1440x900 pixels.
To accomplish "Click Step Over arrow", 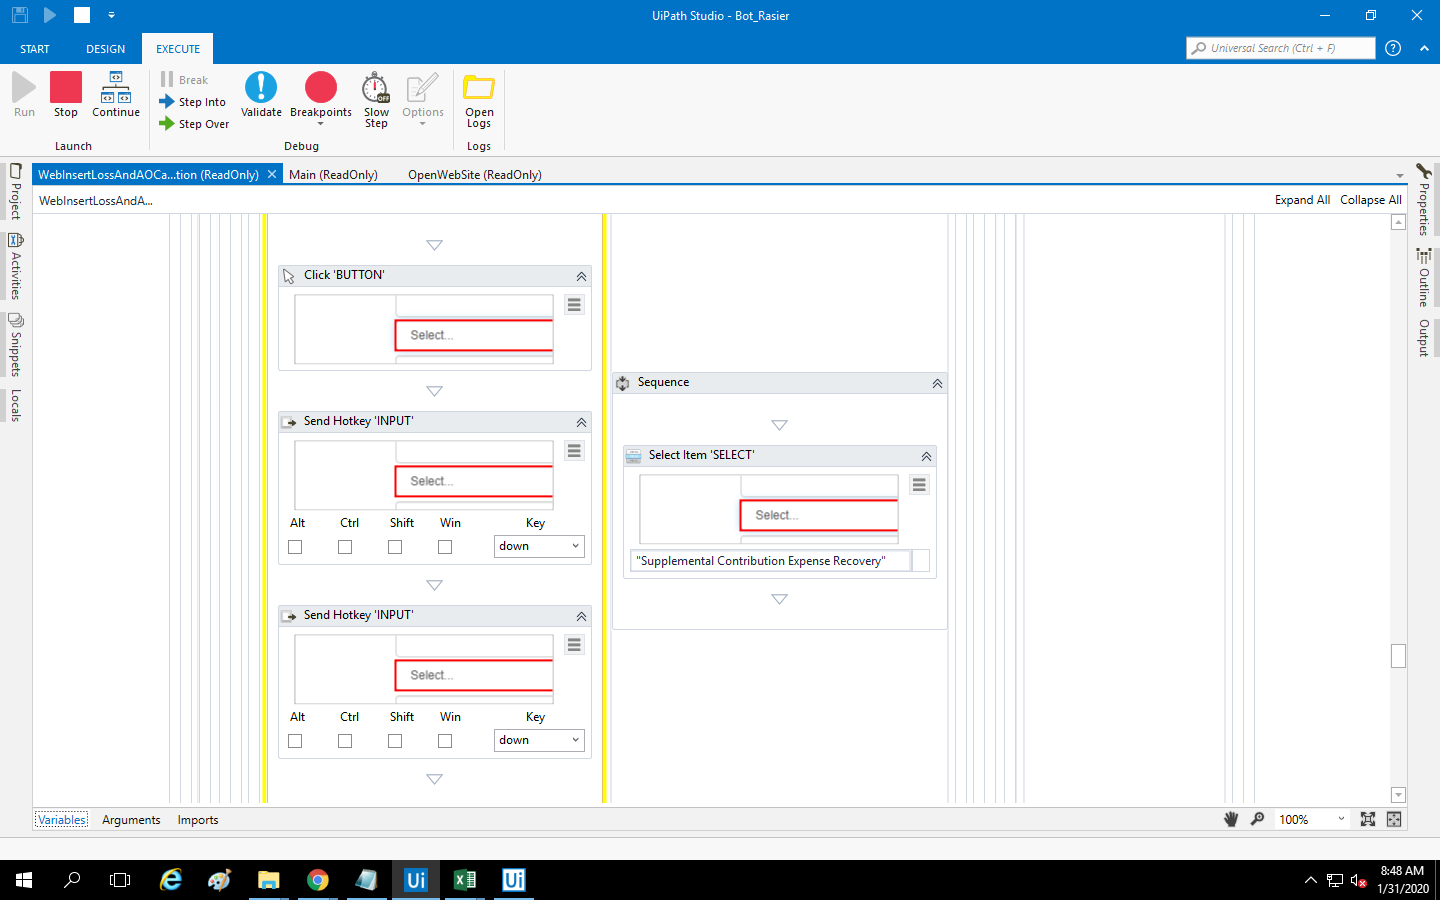I will (167, 123).
